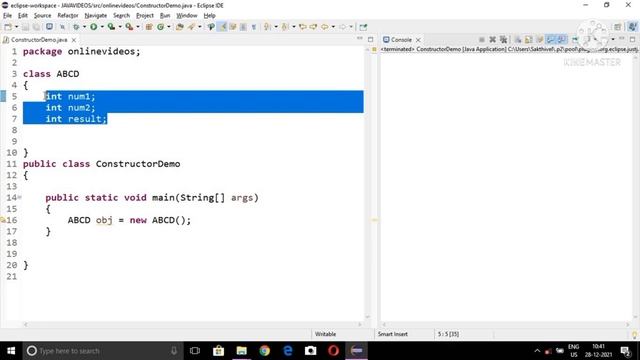Maximize the editor pane
The width and height of the screenshot is (640, 360).
click(371, 40)
